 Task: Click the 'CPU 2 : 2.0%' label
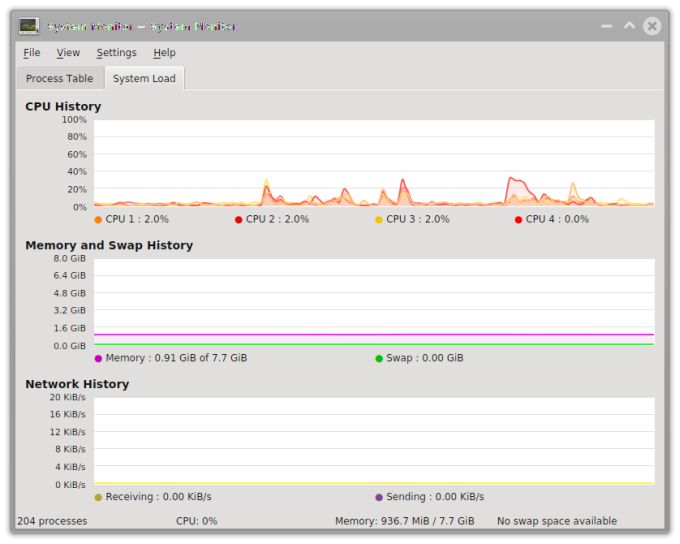(x=278, y=220)
